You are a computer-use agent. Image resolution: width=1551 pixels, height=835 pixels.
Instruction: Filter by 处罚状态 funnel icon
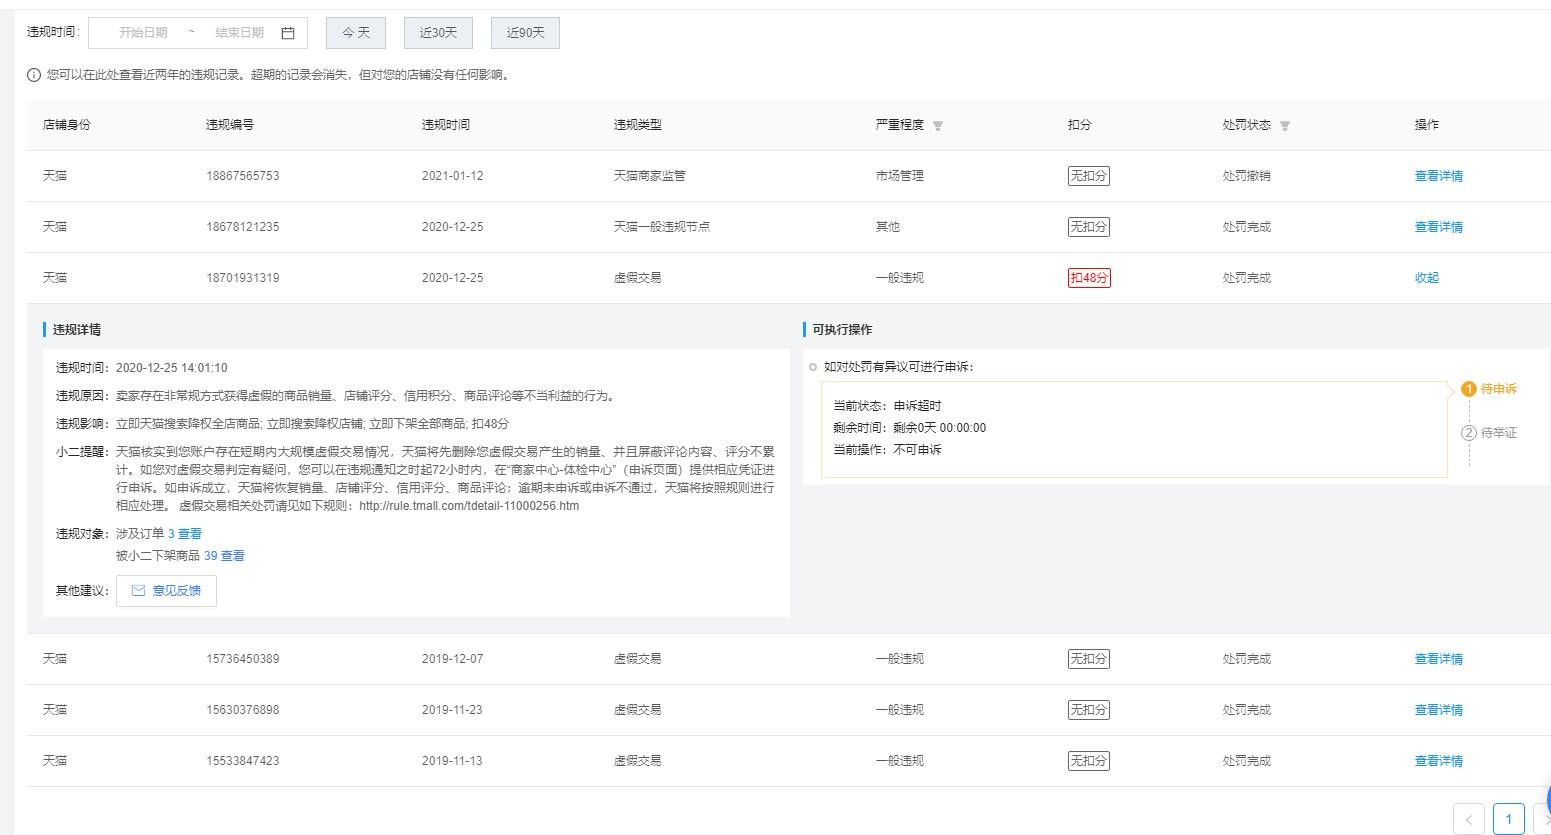(x=1285, y=126)
